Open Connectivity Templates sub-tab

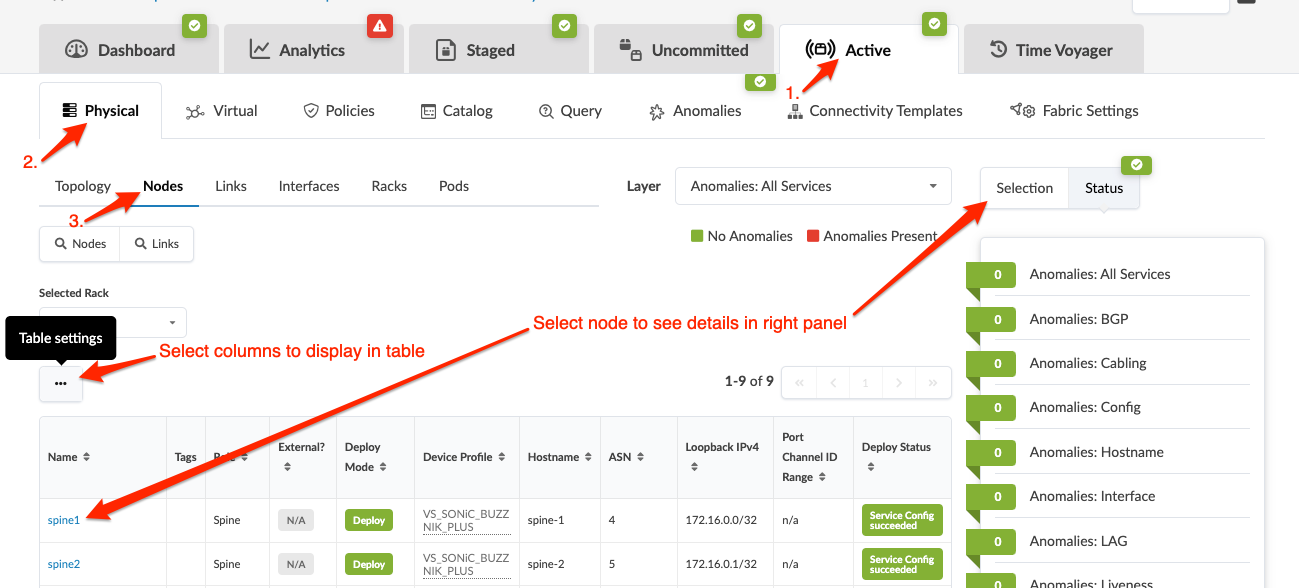tap(875, 111)
